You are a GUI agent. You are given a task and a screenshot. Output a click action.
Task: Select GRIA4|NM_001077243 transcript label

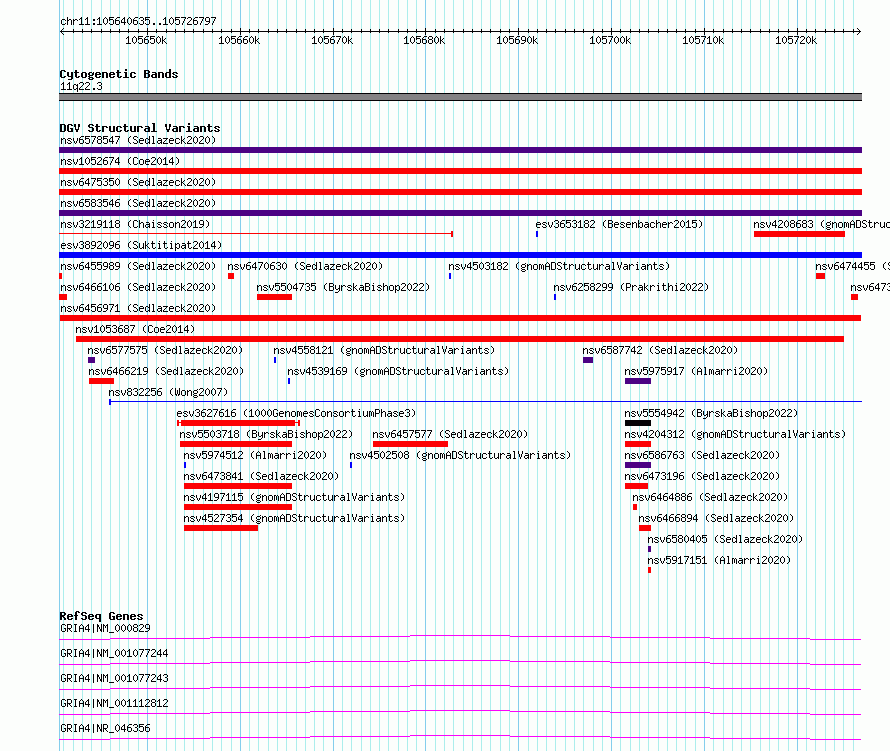[114, 678]
